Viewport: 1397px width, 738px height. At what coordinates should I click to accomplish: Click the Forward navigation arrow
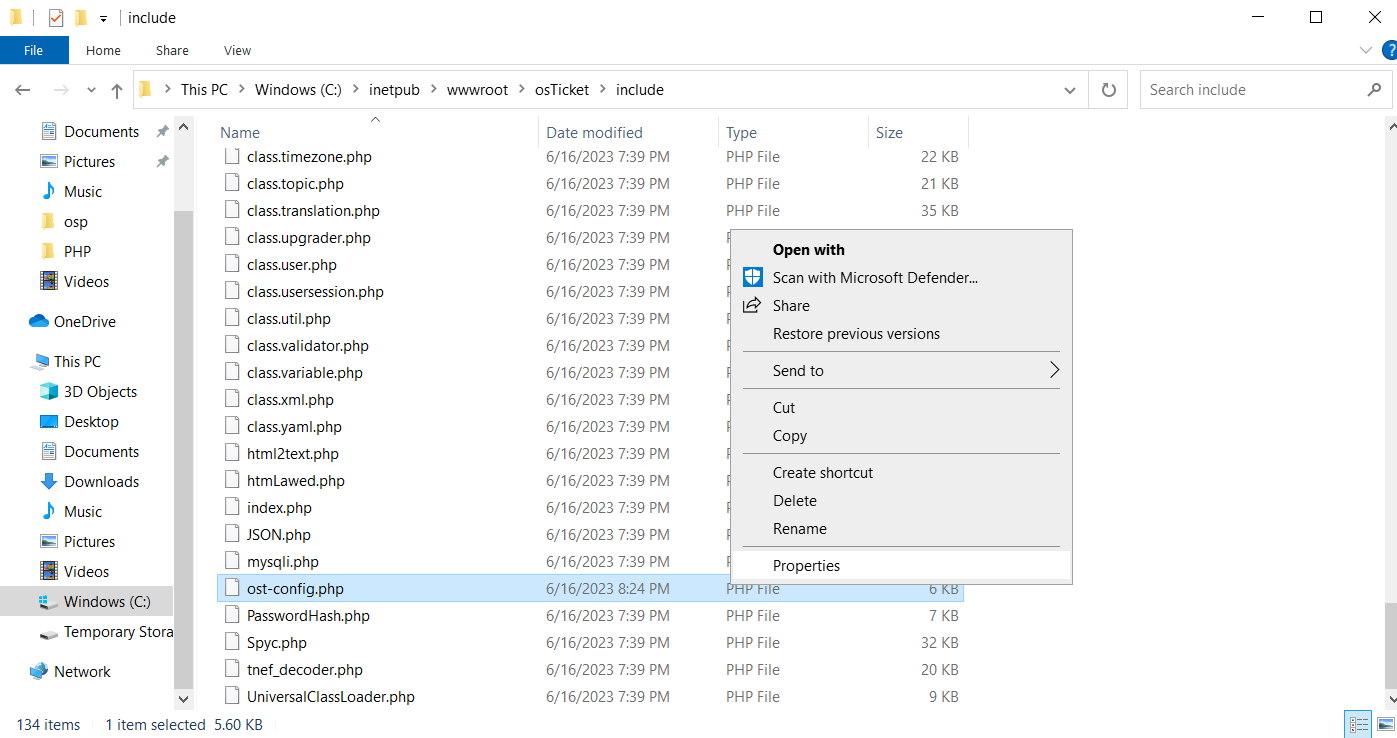tap(60, 90)
